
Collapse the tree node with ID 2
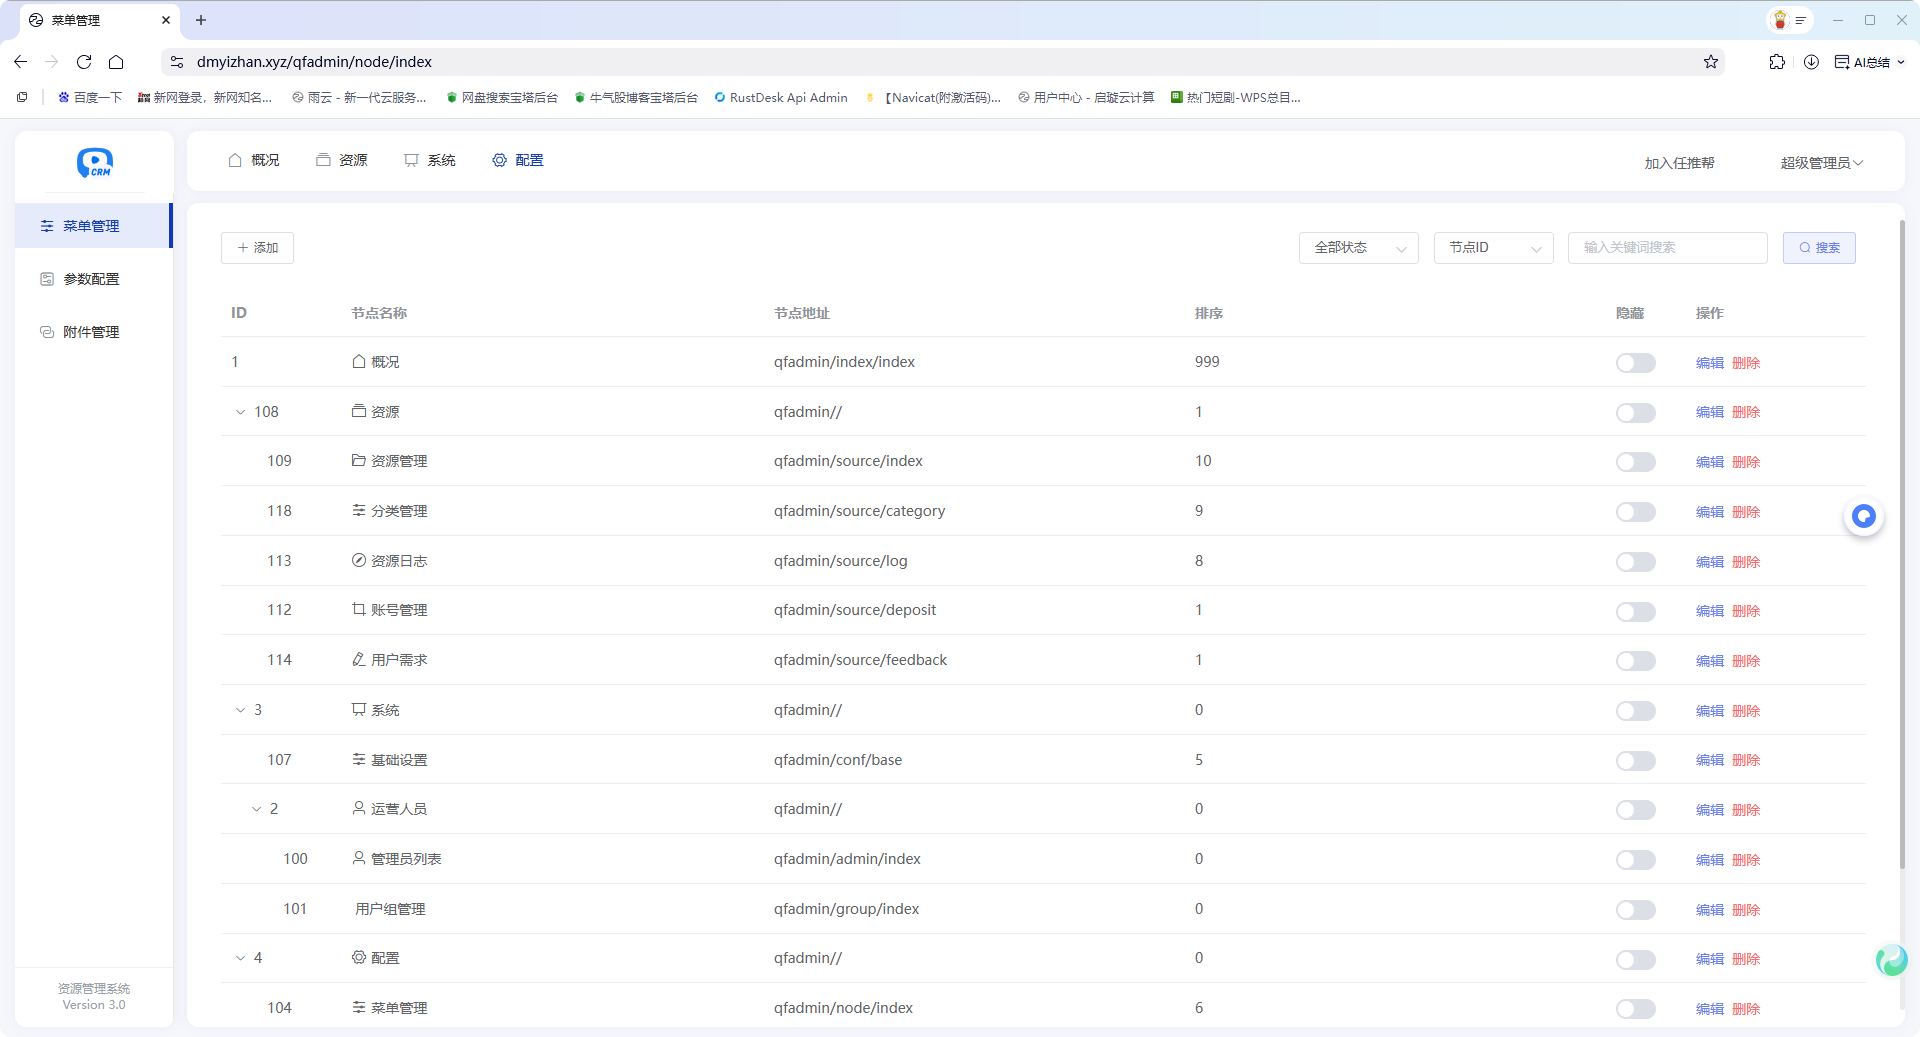[x=256, y=809]
